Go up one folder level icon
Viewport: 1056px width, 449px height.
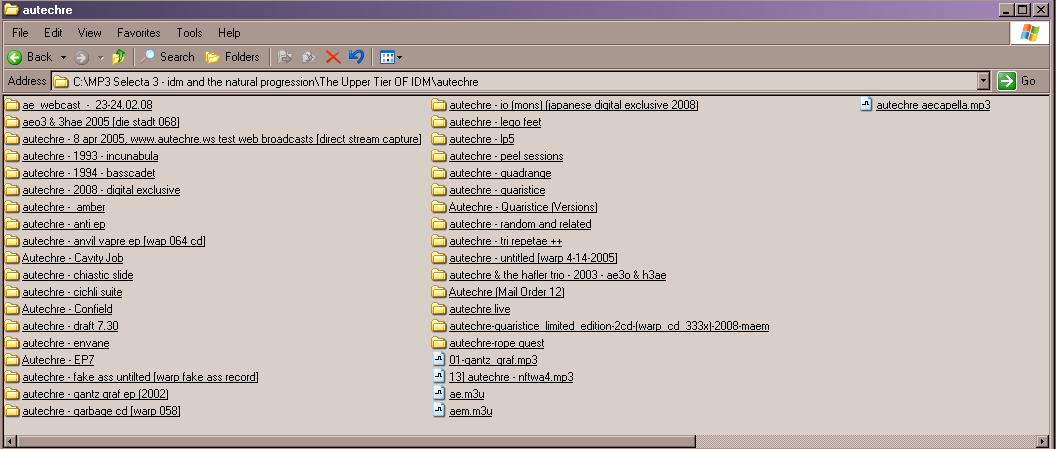coord(119,57)
